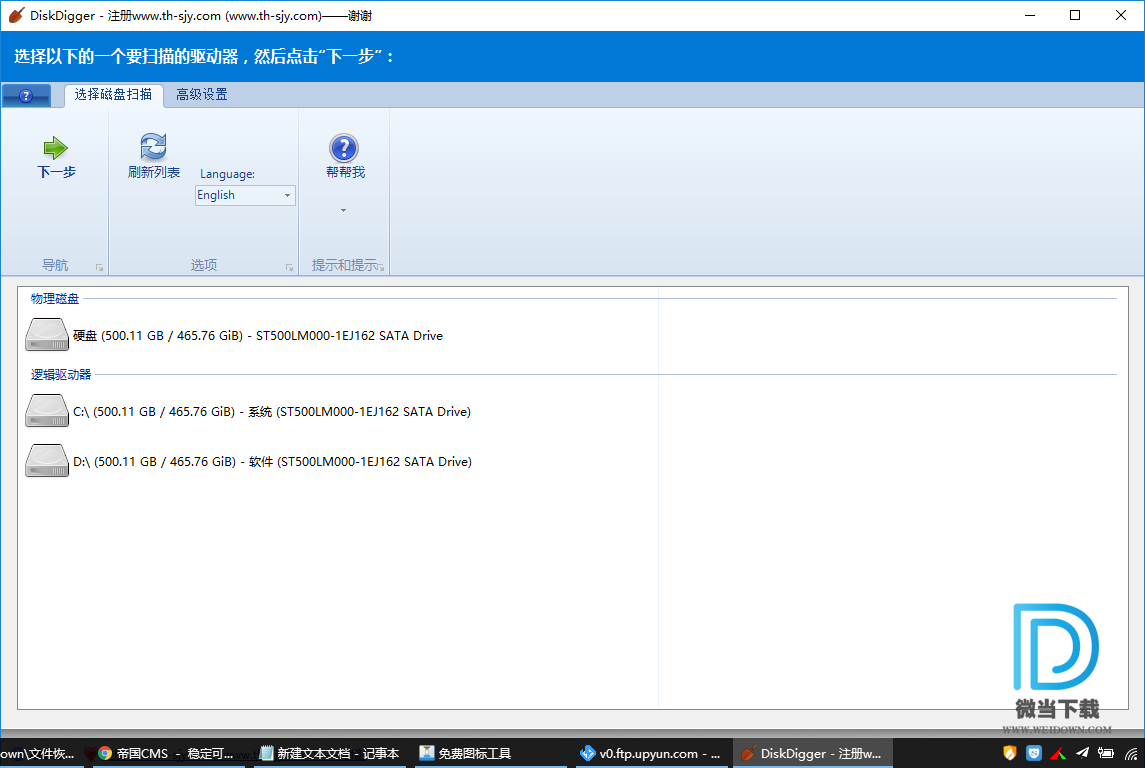Viewport: 1145px width, 768px height.
Task: Click the blue shield tray icon
Action: pyautogui.click(x=1034, y=753)
